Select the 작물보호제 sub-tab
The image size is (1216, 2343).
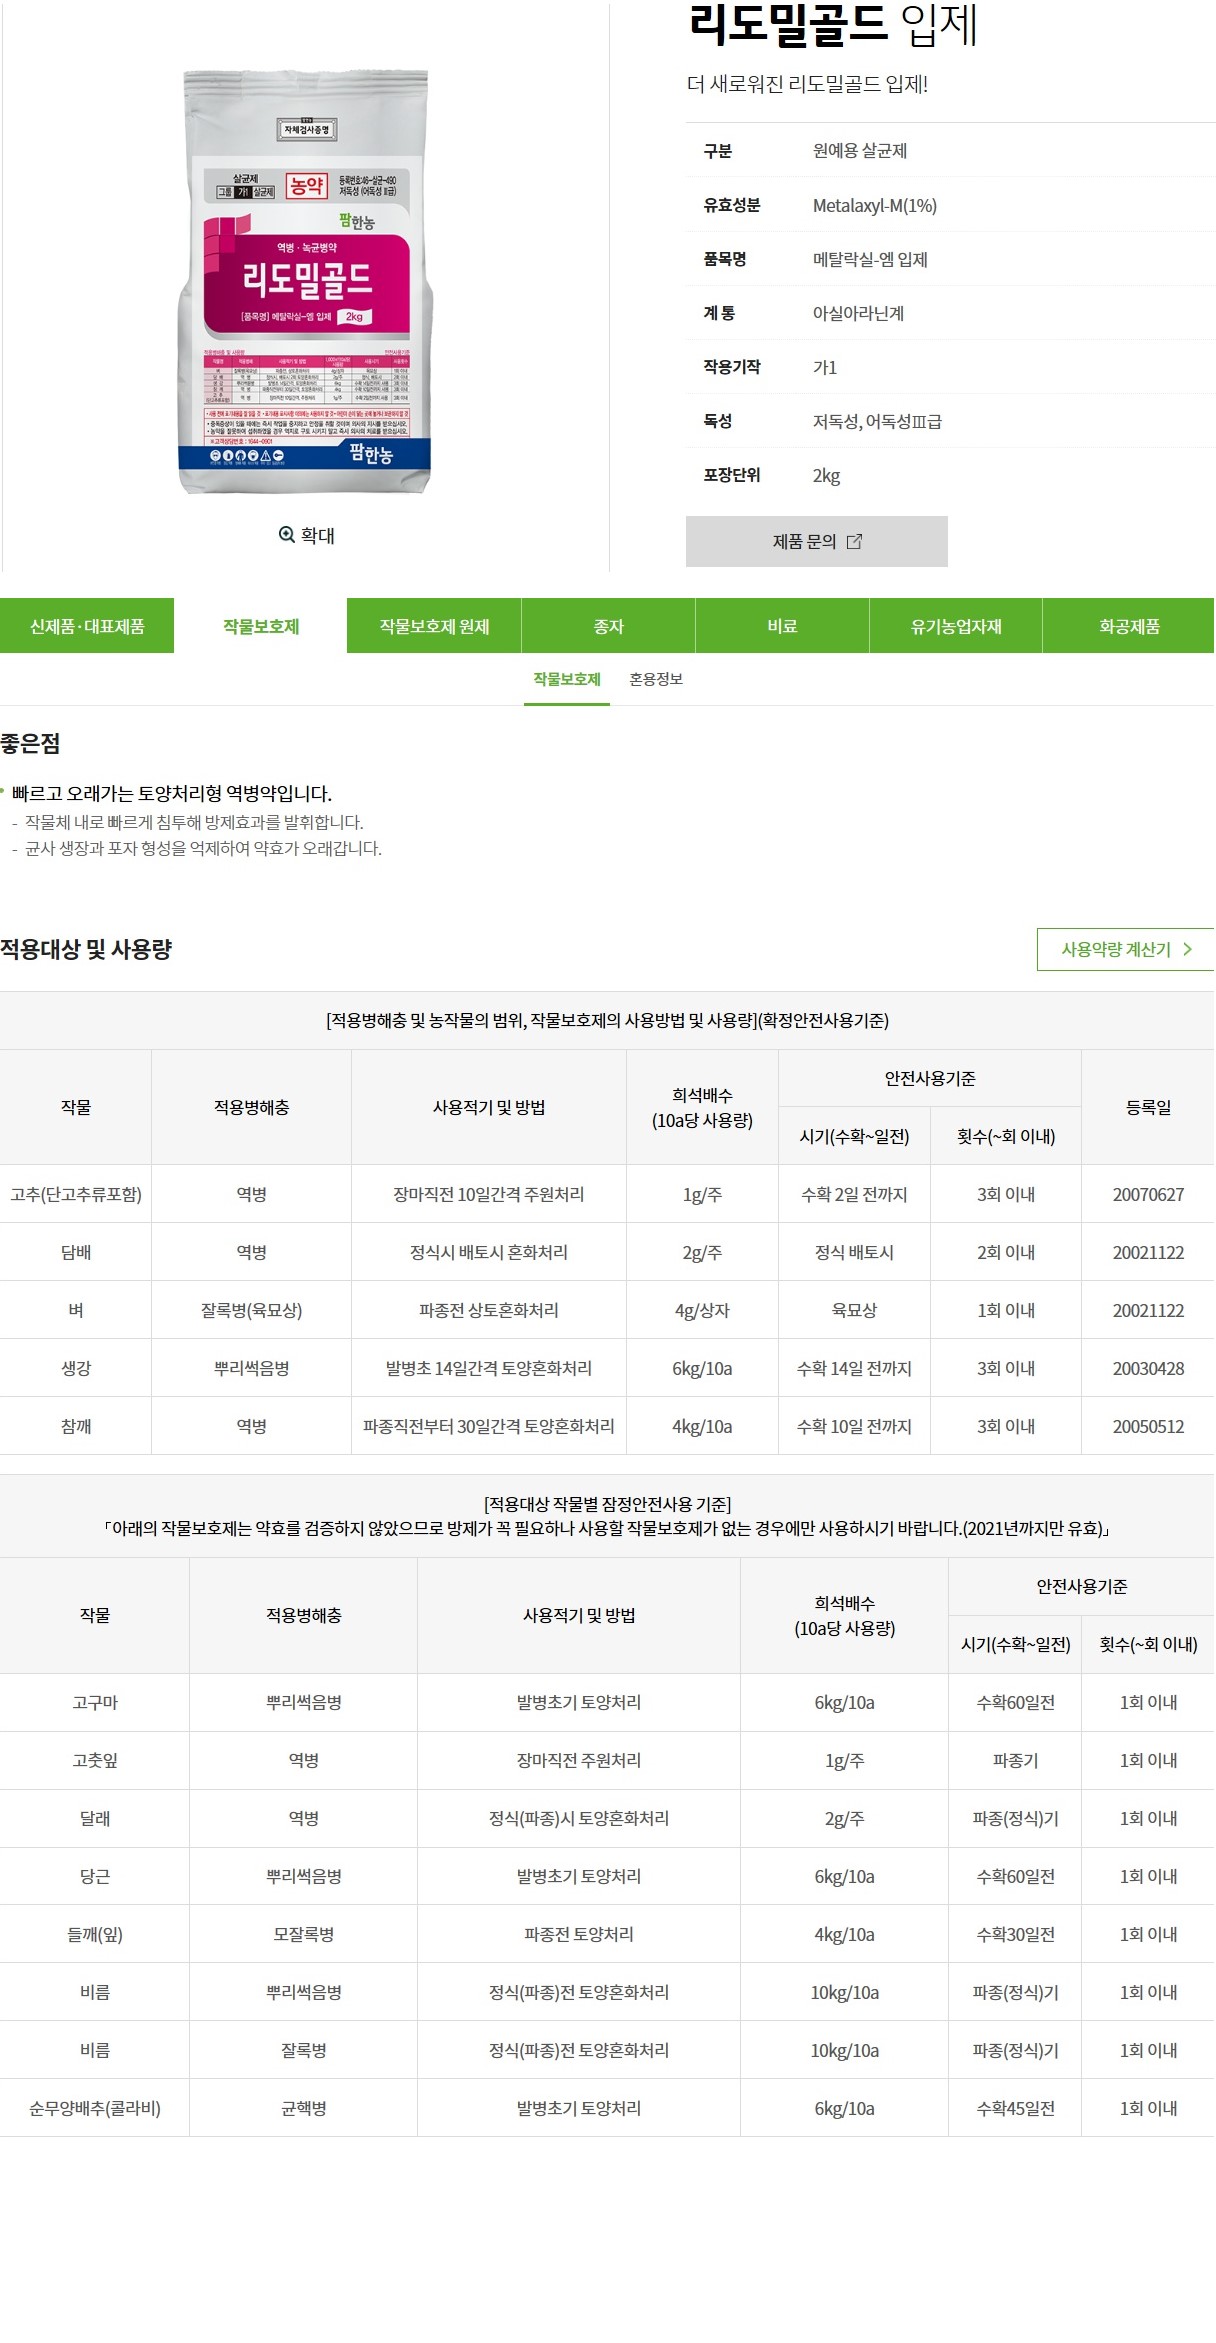point(567,679)
